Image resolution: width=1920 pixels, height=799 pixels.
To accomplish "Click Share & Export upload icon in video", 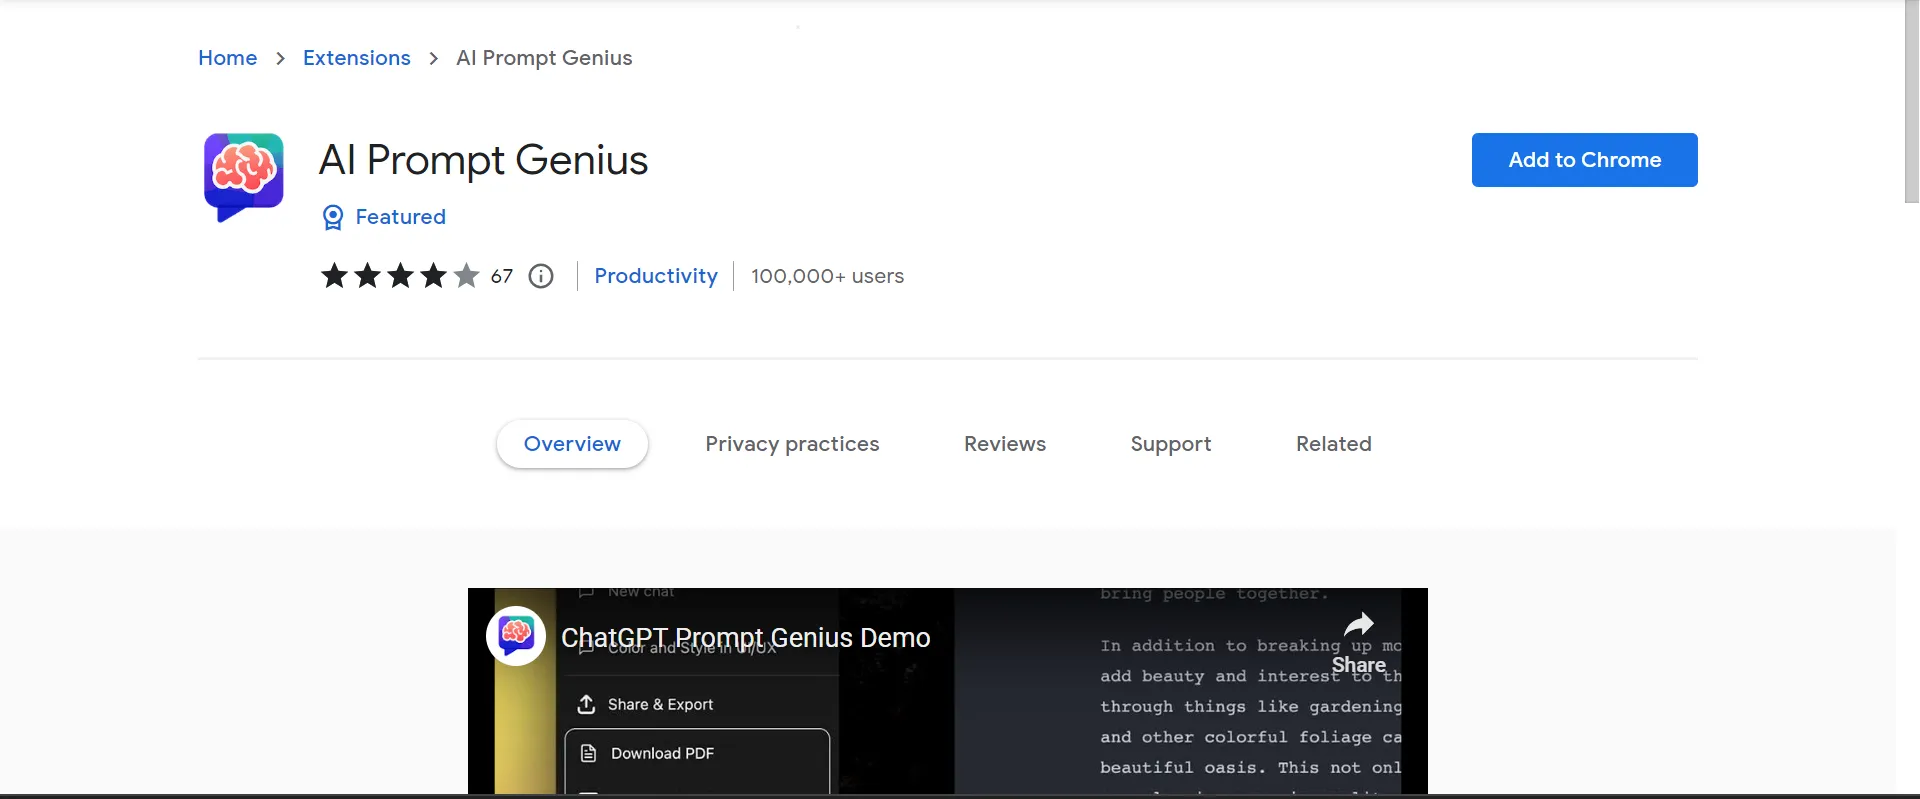I will point(587,704).
